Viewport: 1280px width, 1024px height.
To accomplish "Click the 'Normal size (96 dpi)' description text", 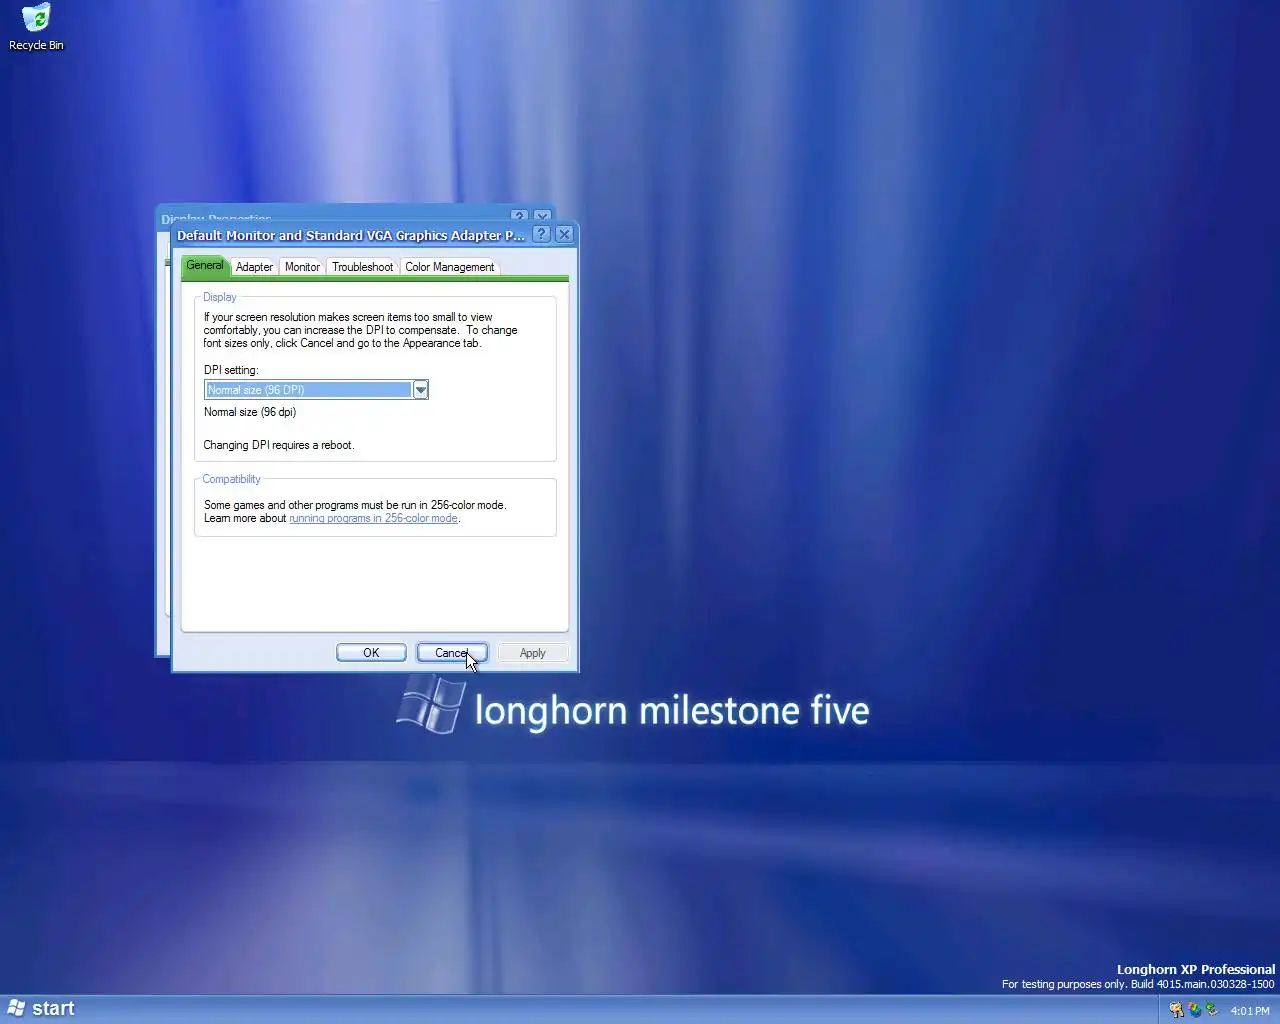I will pos(250,412).
